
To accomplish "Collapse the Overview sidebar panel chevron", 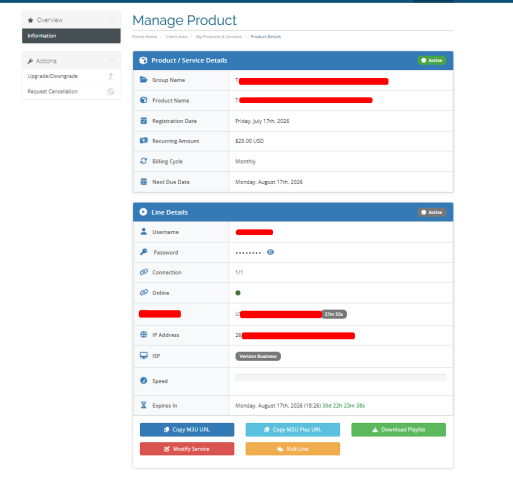I will tap(112, 19).
